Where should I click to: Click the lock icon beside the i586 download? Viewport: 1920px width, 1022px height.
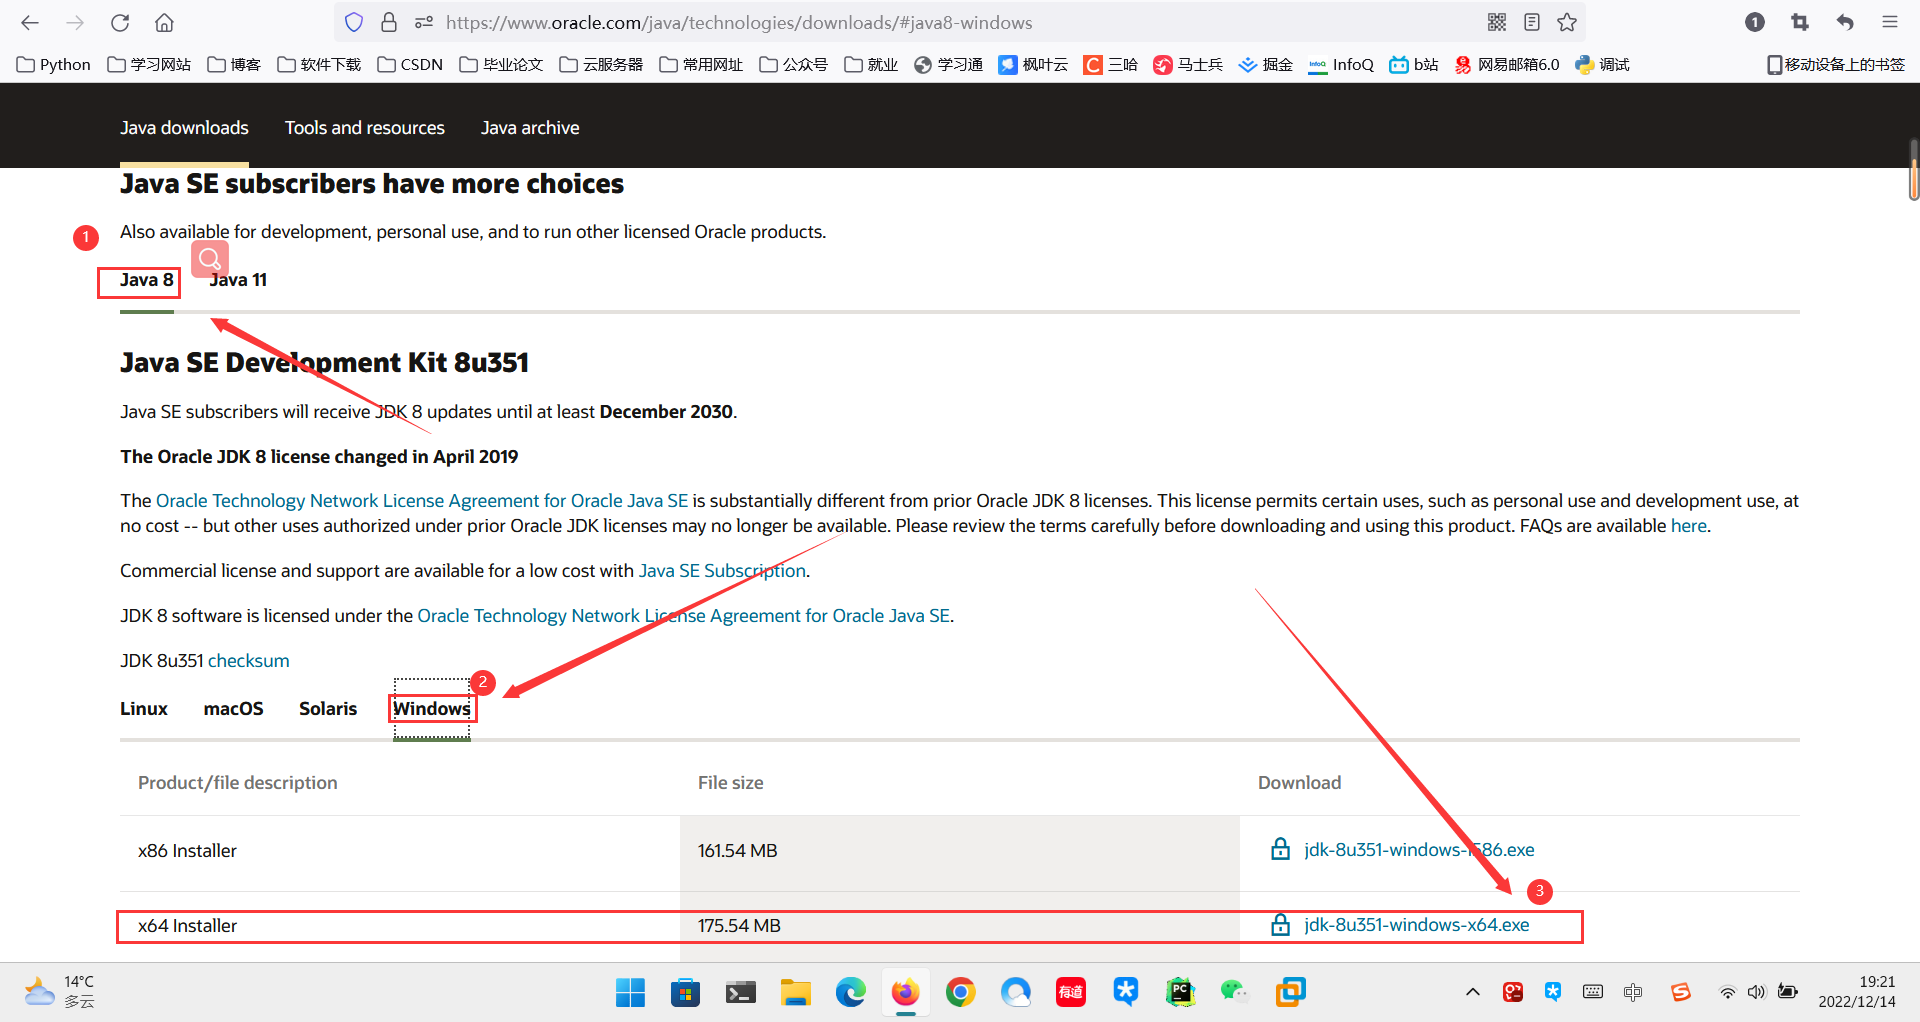(x=1280, y=849)
